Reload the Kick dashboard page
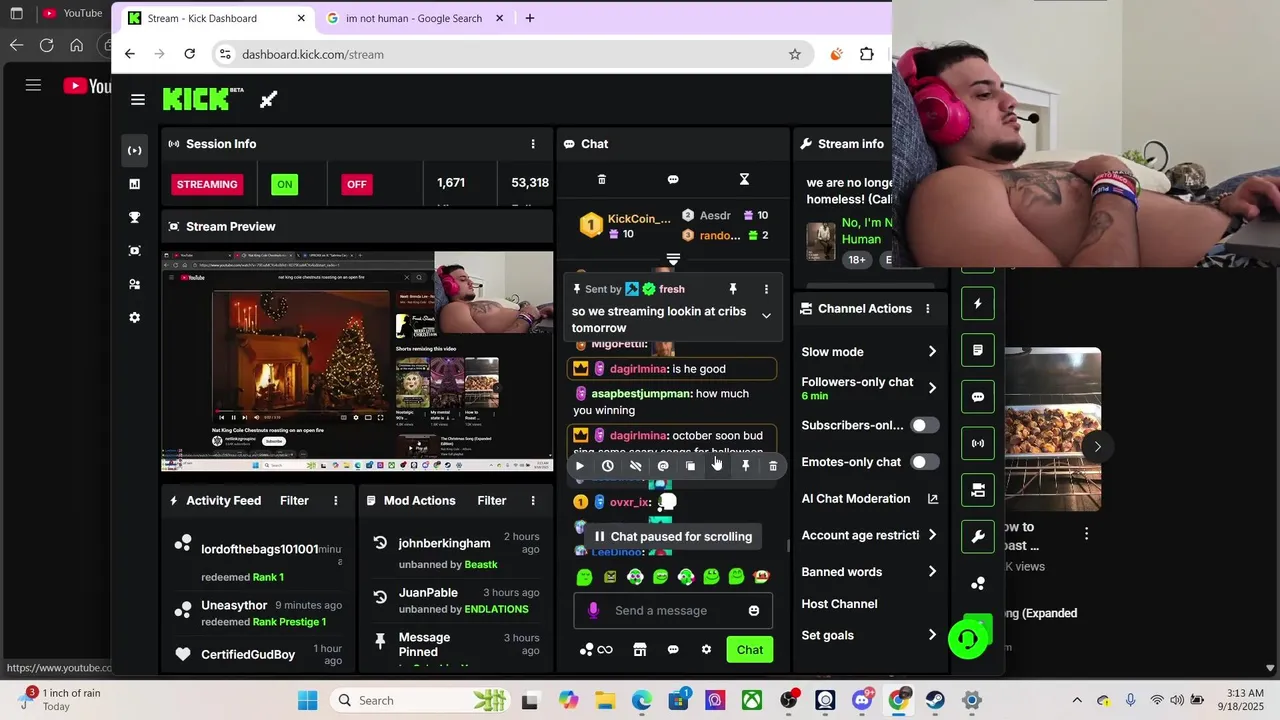Screen dimensions: 1280x720 (190, 54)
